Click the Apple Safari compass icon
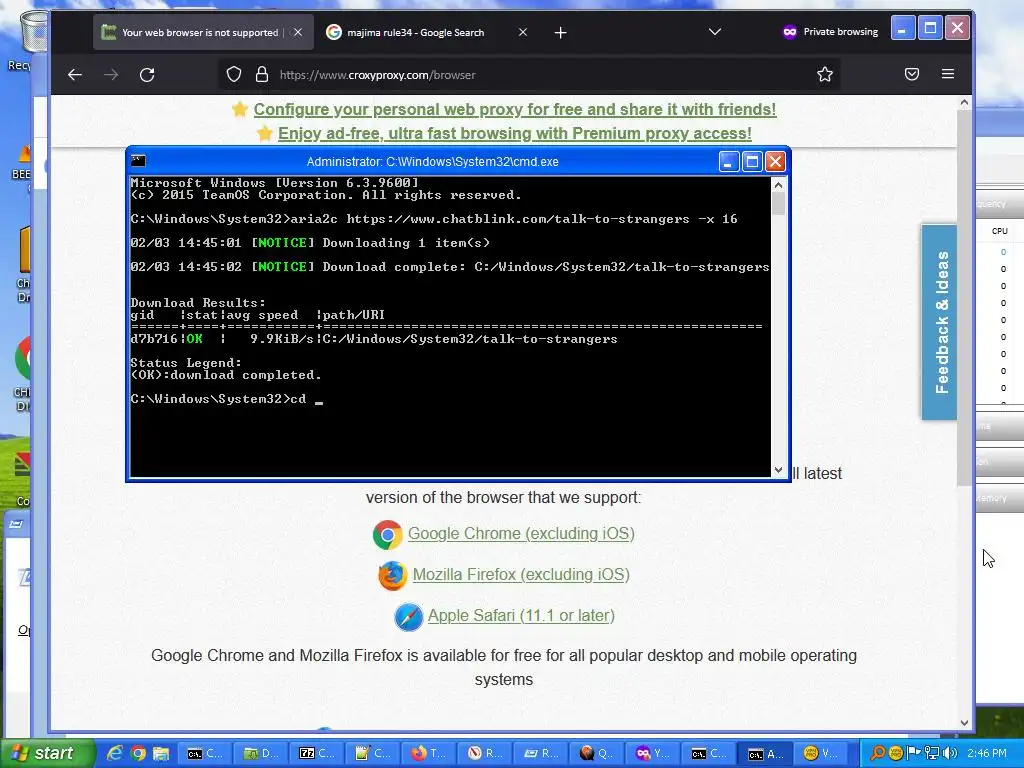 click(409, 617)
